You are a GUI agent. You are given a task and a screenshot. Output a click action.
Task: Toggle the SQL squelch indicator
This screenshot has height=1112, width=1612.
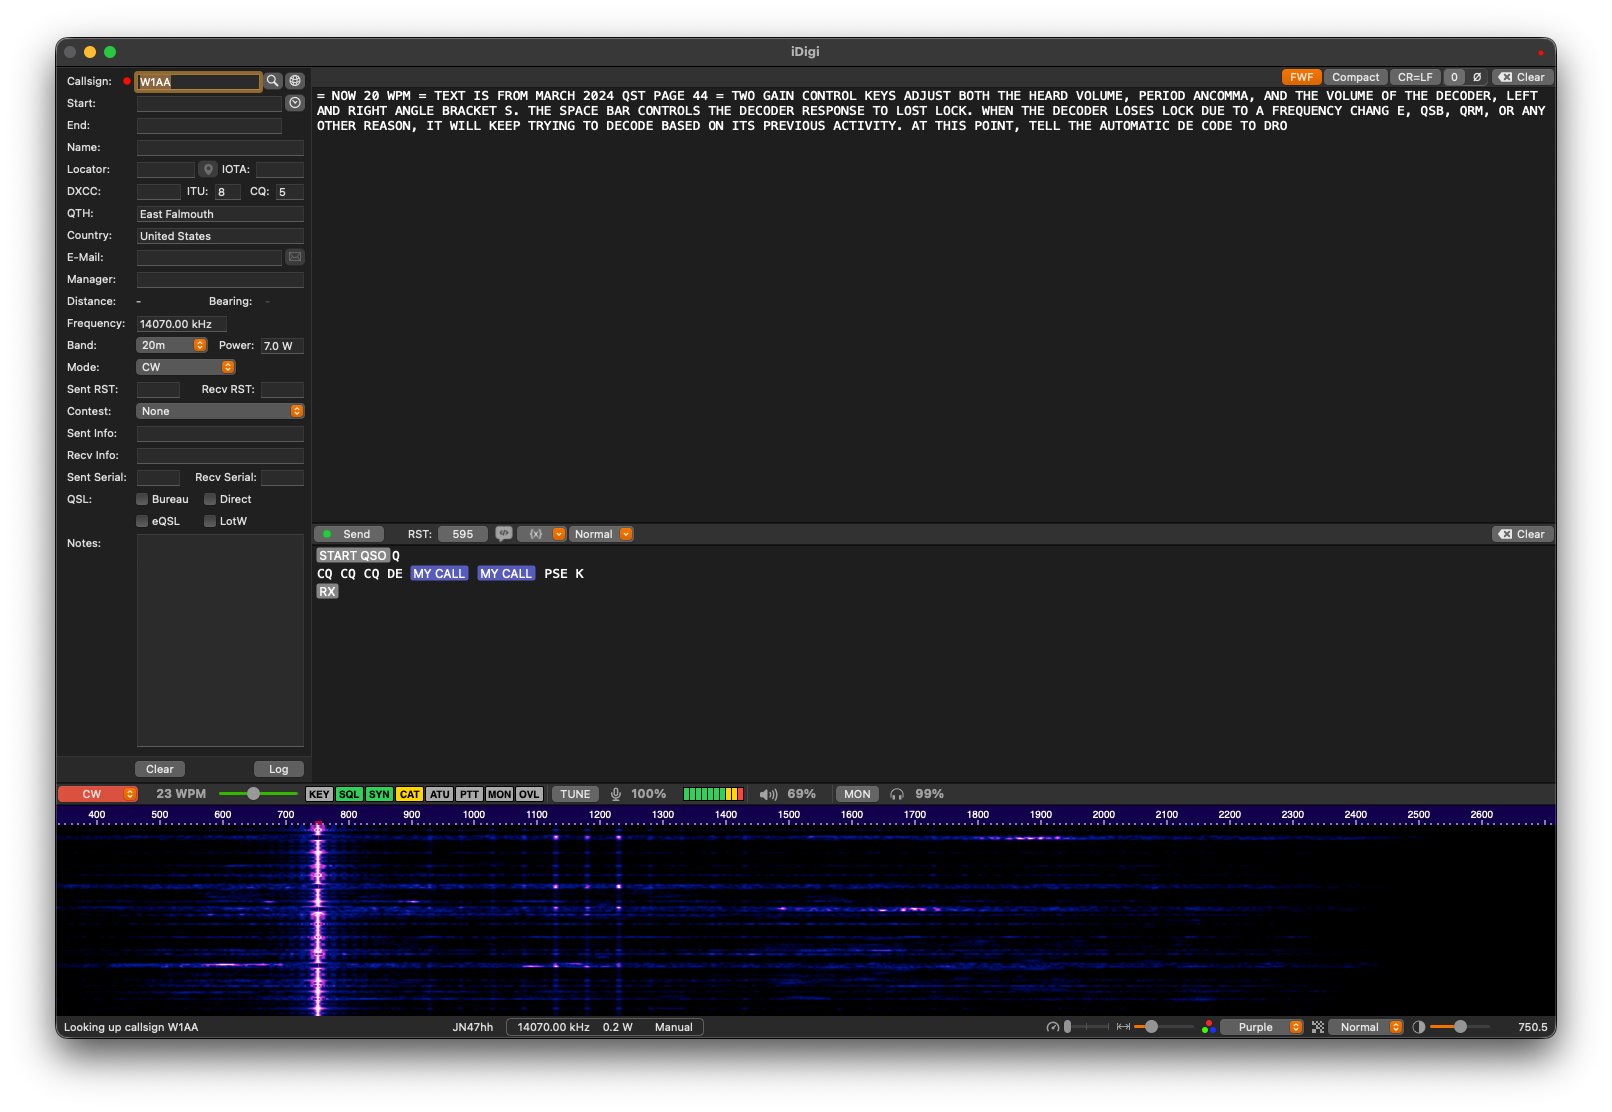[349, 794]
